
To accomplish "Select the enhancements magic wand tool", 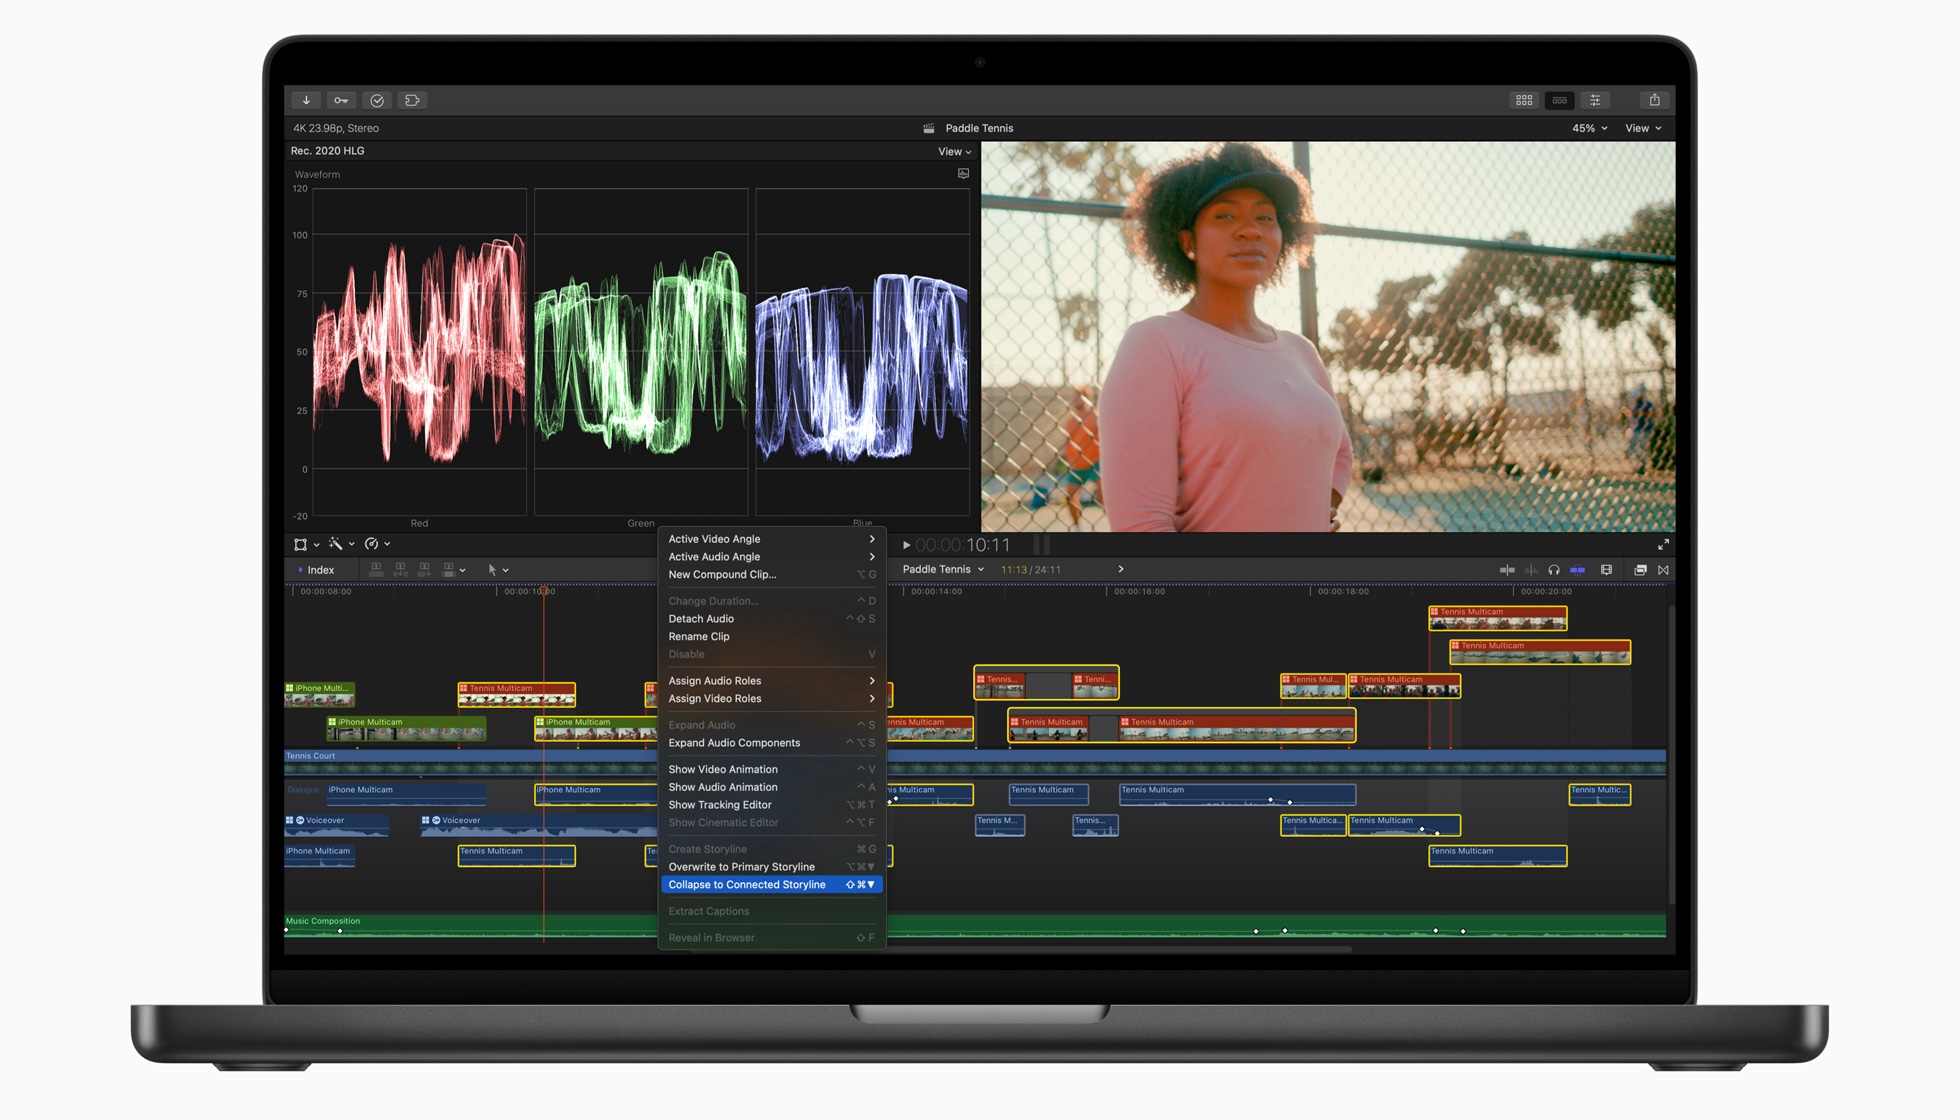I will [x=336, y=544].
